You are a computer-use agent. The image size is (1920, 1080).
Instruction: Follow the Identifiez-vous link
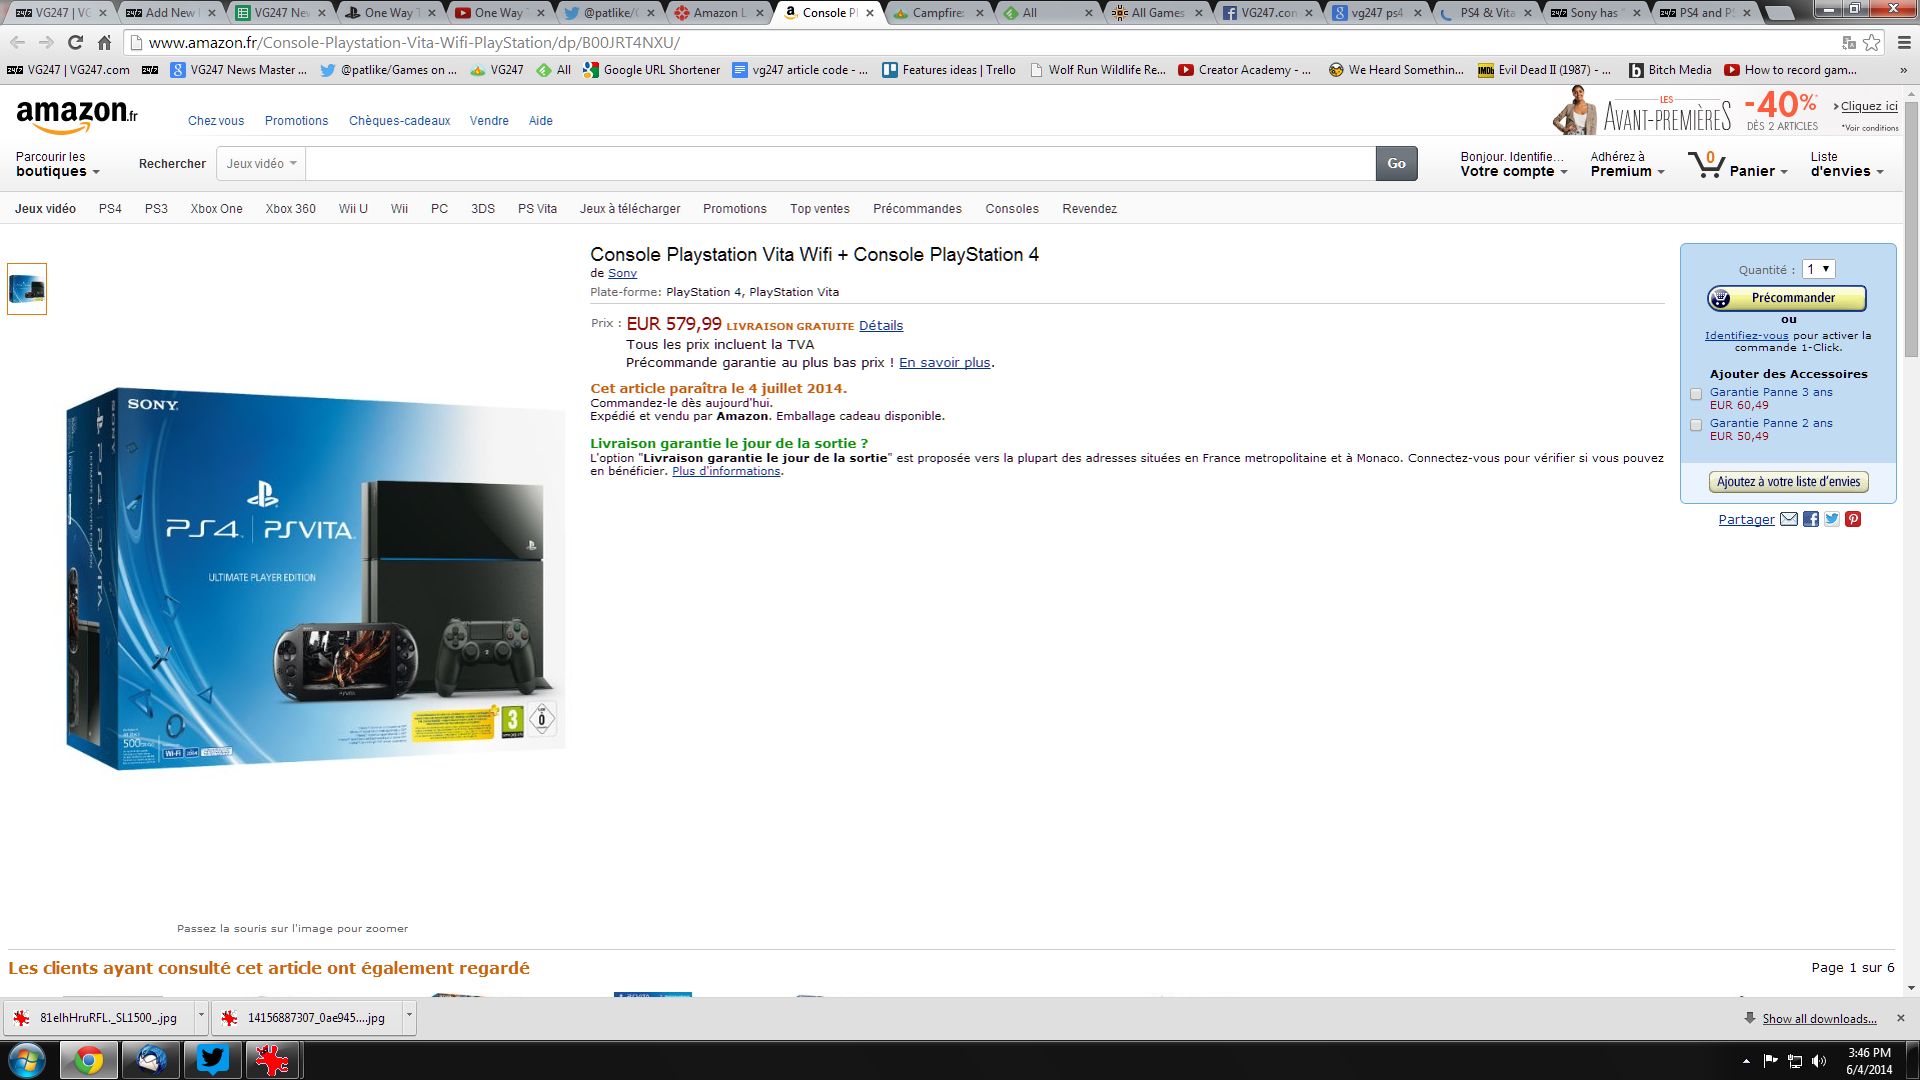(x=1745, y=335)
